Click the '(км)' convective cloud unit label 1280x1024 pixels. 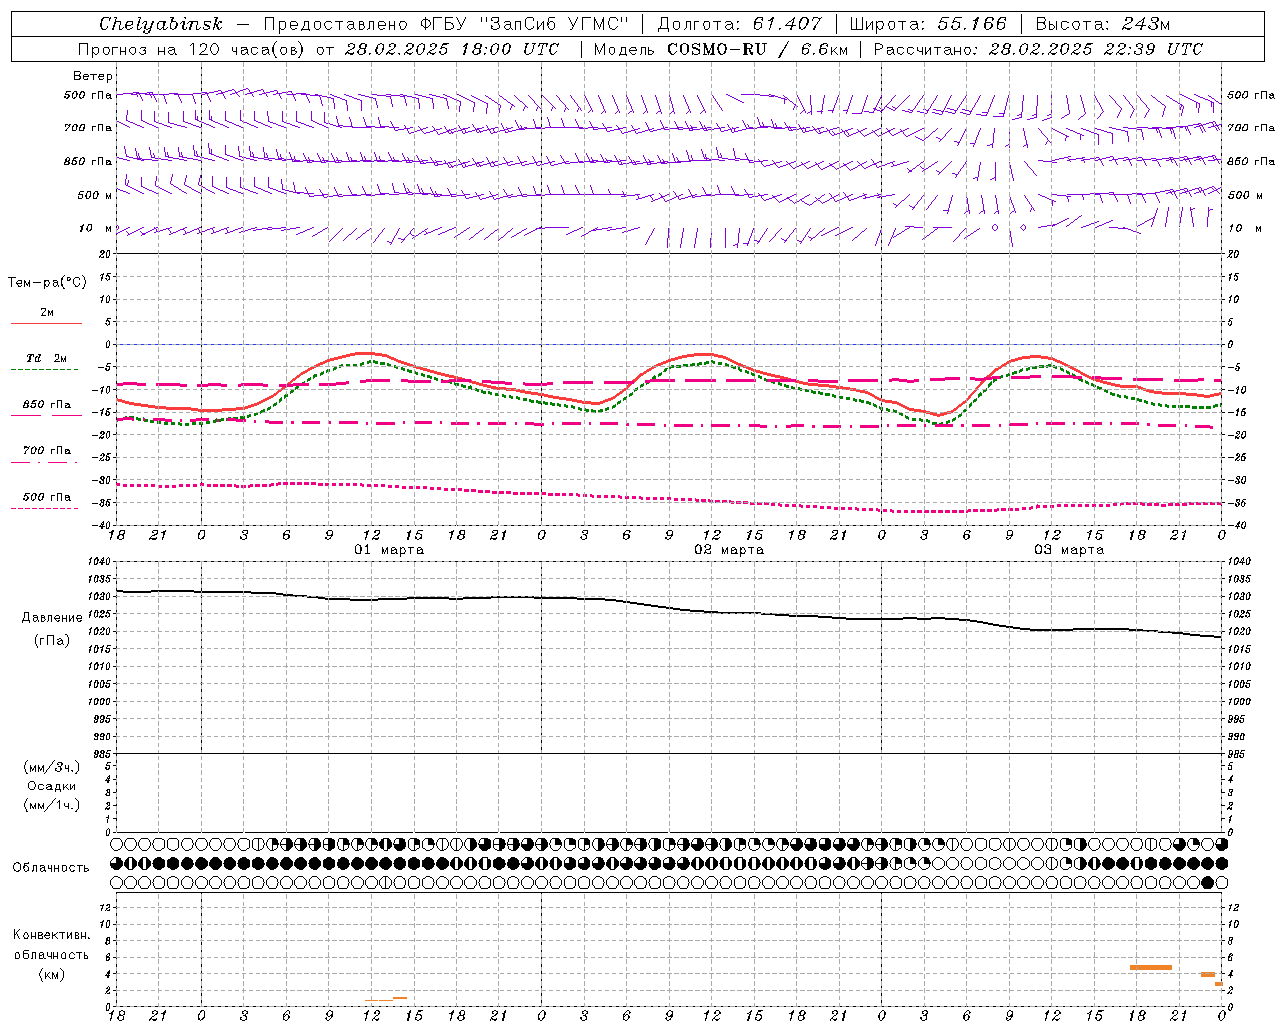coord(52,975)
